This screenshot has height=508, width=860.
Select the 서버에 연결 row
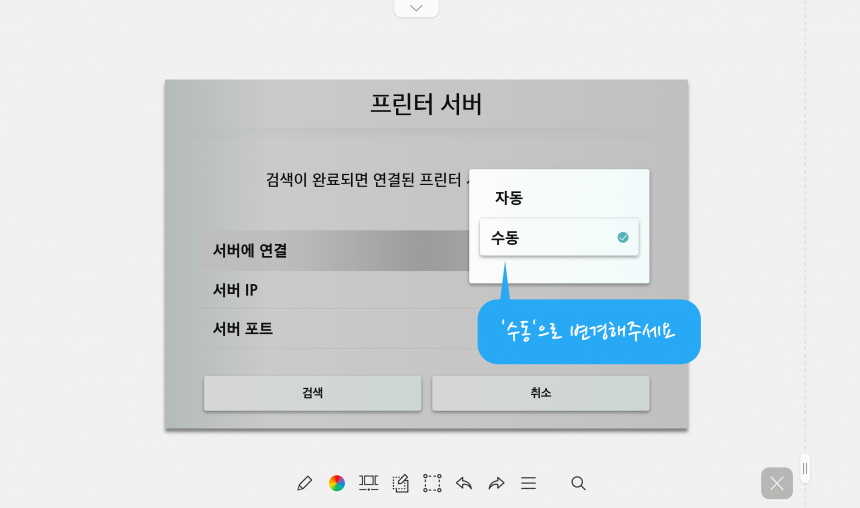[x=335, y=251]
